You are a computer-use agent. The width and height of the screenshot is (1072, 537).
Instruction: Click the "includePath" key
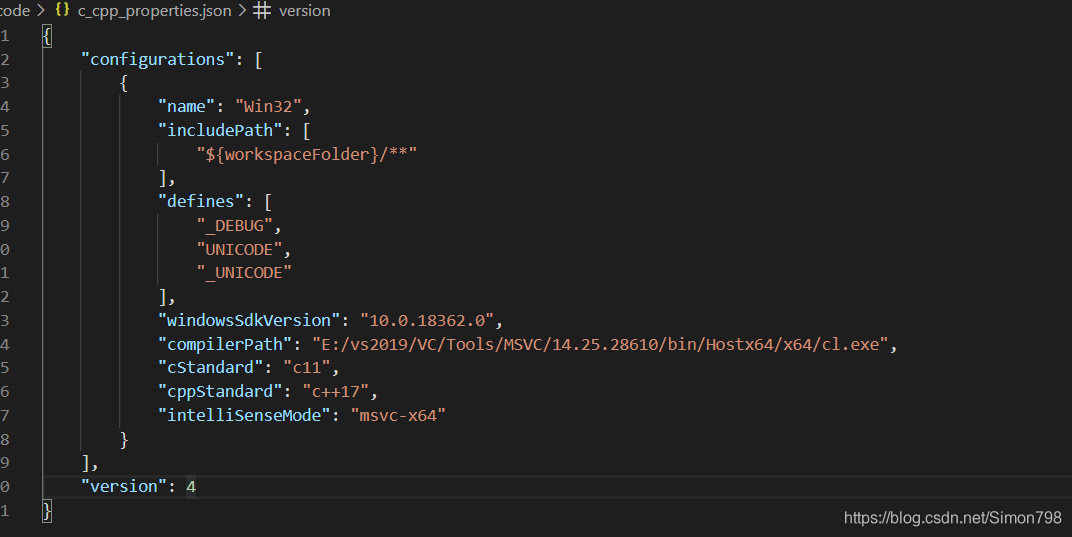click(x=220, y=131)
